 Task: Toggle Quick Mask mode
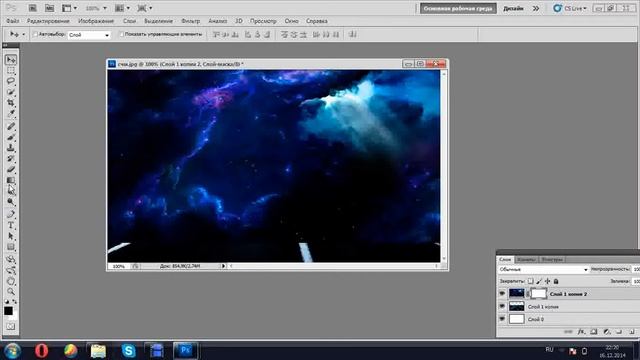point(11,327)
